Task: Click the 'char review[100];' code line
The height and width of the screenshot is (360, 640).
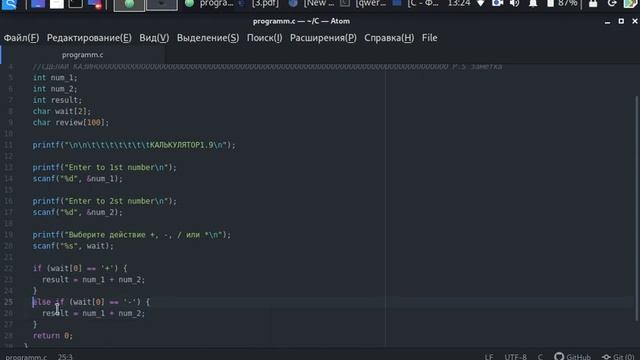Action: tap(71, 122)
